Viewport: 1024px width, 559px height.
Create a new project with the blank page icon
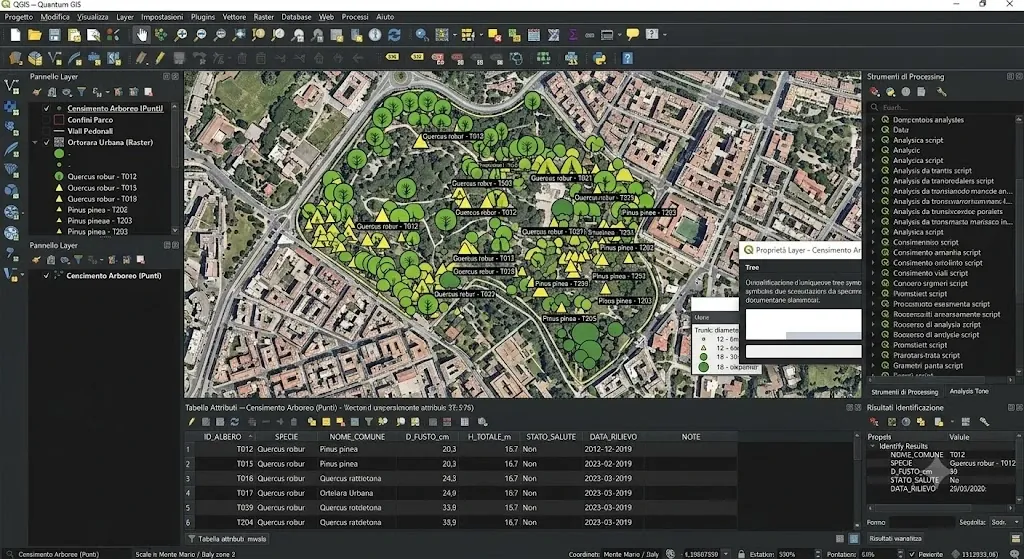(x=15, y=35)
